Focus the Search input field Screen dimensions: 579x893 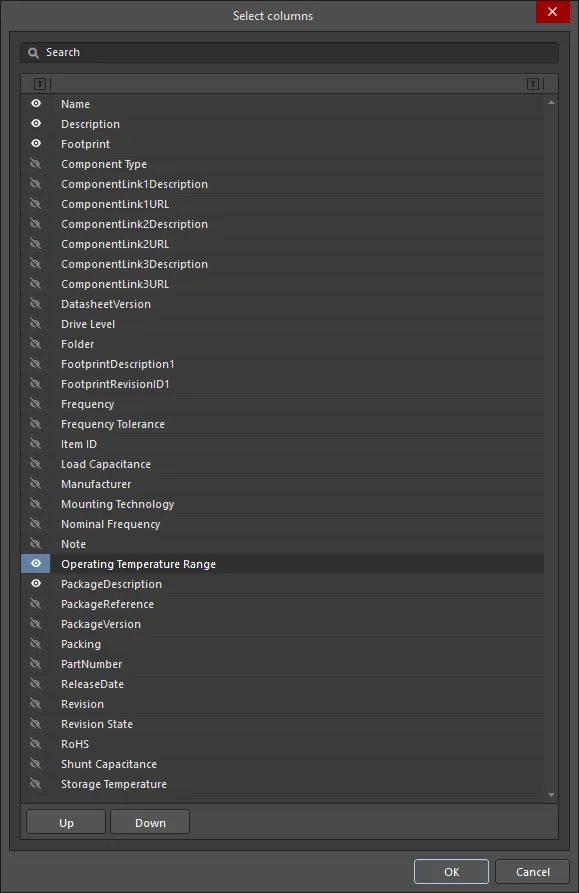coord(289,52)
